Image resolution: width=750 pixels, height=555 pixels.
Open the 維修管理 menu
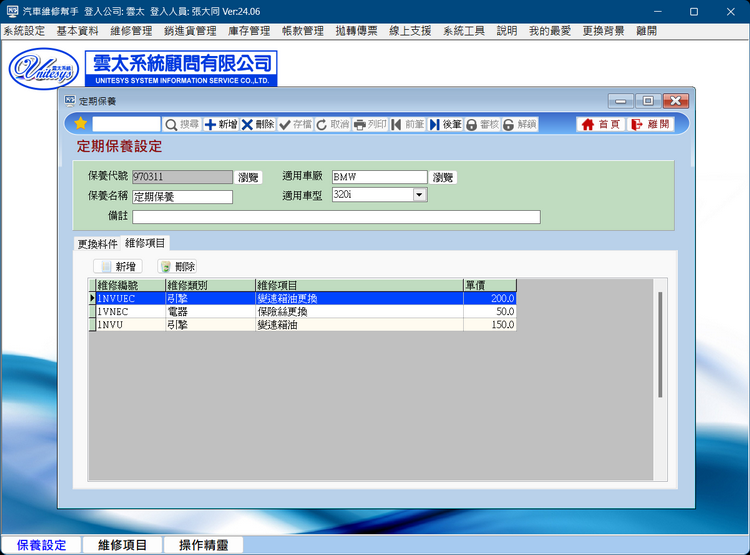(131, 31)
